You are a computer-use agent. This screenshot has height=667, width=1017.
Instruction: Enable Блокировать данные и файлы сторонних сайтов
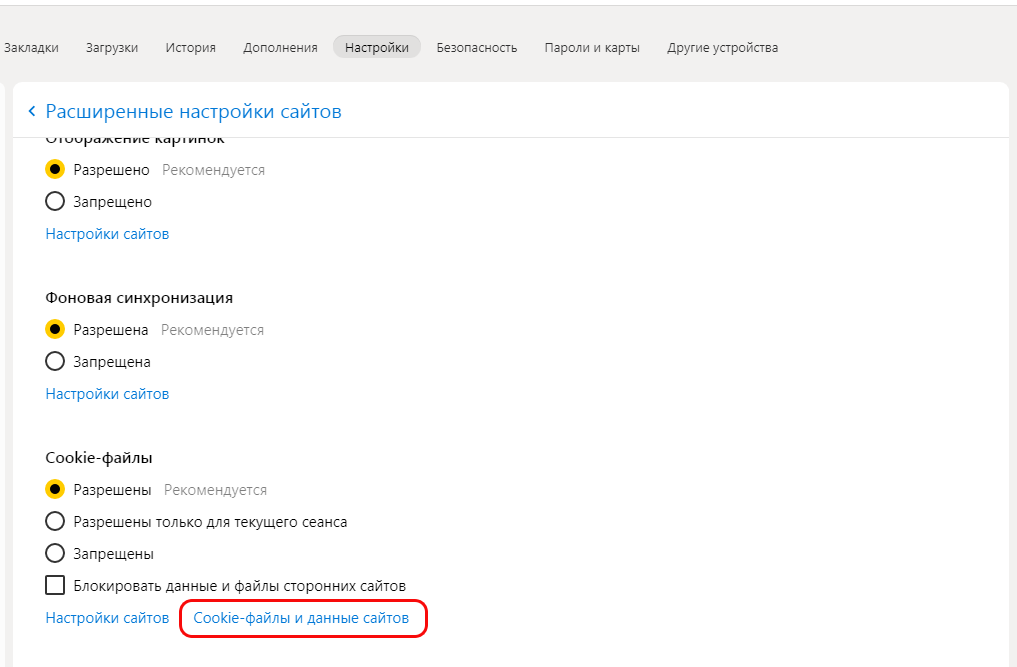(x=56, y=586)
